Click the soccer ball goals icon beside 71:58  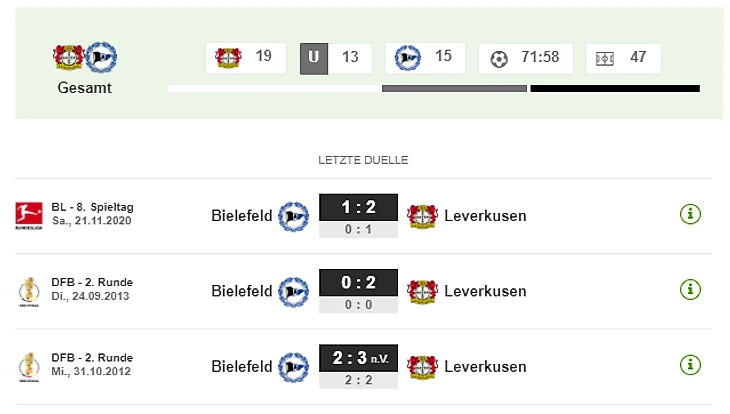coord(499,59)
